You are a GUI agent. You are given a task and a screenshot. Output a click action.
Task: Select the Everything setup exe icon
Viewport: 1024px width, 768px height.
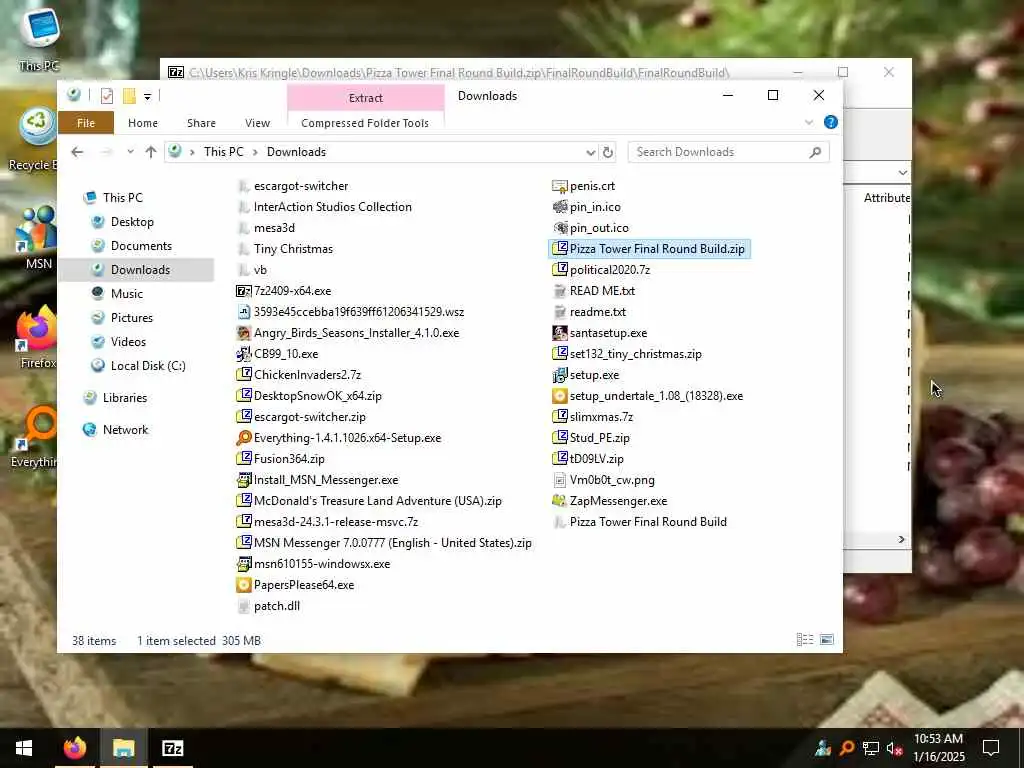(244, 438)
